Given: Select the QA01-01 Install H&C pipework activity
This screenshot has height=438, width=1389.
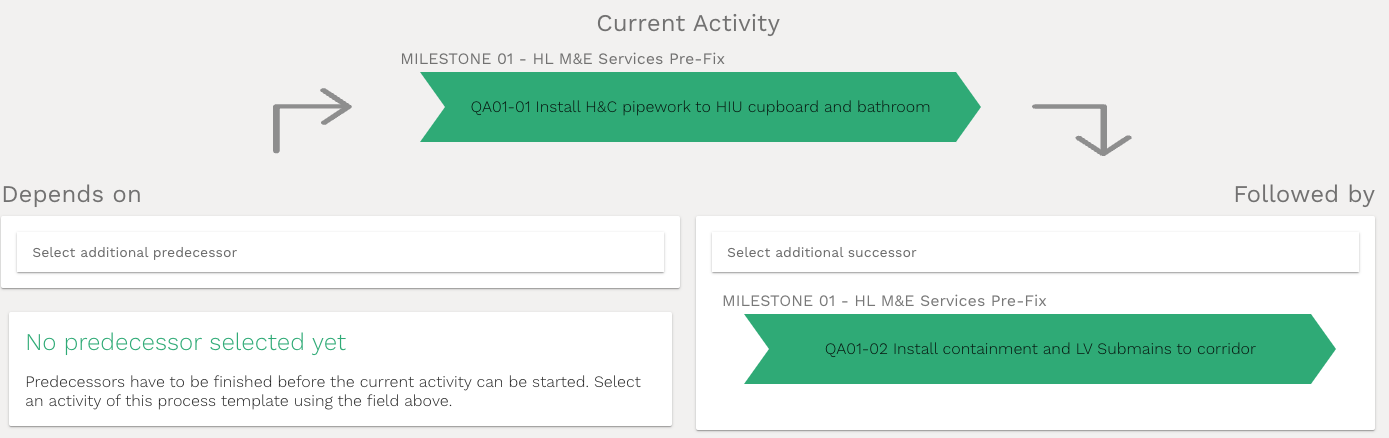Looking at the screenshot, I should (700, 107).
